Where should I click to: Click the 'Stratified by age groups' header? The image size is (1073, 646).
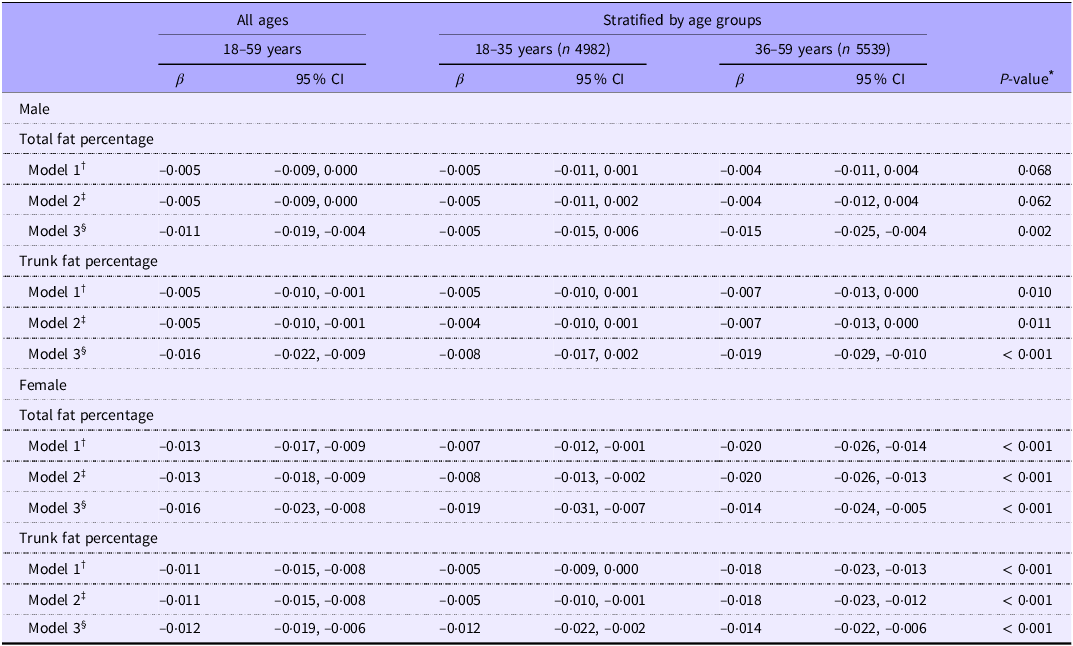[x=682, y=21]
